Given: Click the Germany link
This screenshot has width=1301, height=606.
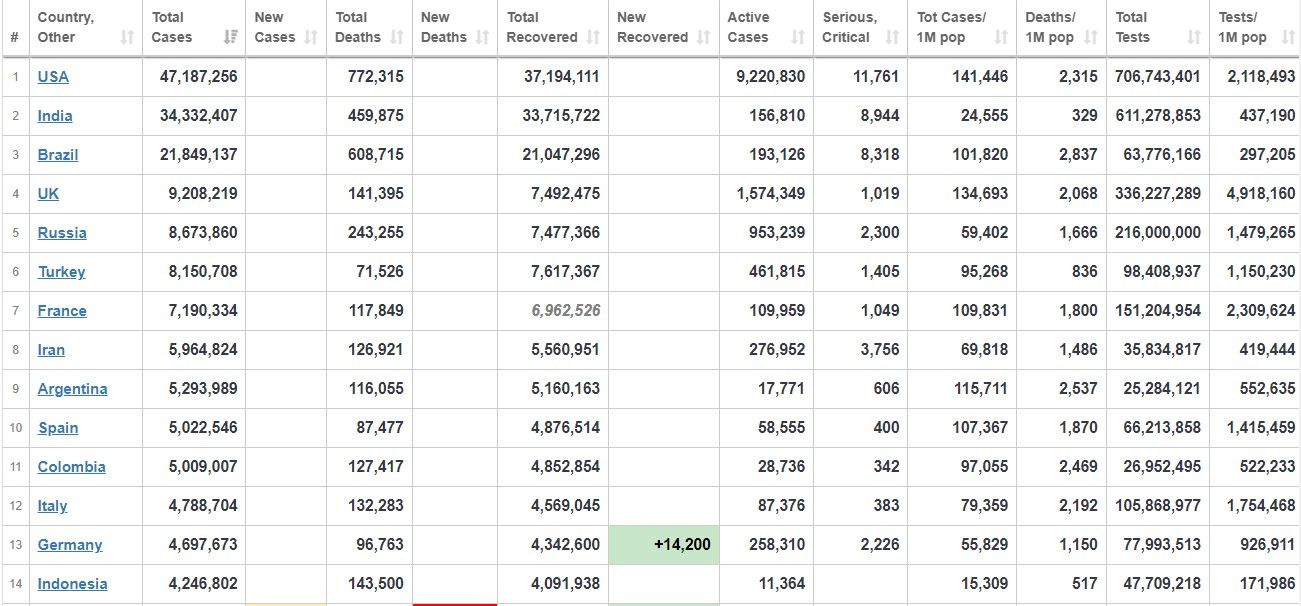Looking at the screenshot, I should 70,545.
